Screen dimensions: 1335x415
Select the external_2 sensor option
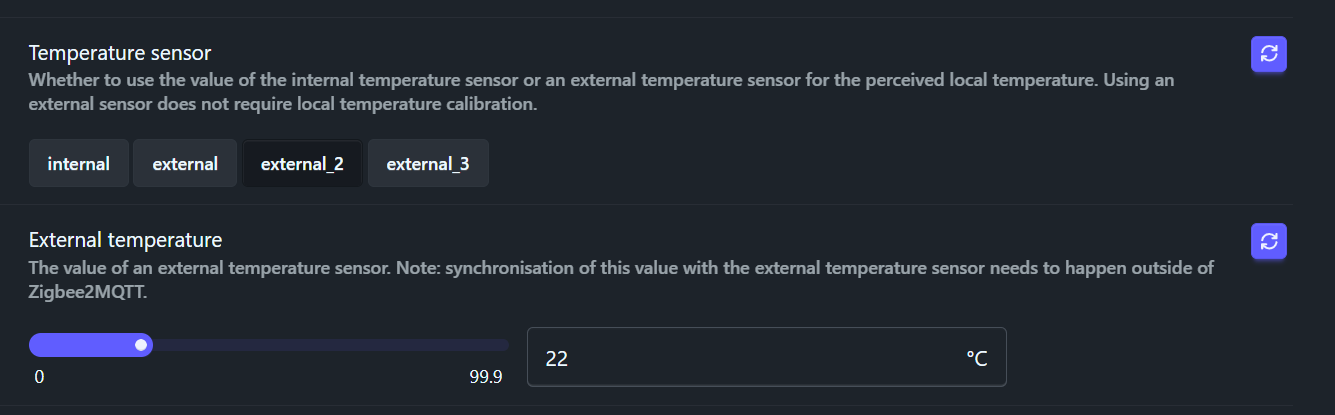click(x=302, y=164)
